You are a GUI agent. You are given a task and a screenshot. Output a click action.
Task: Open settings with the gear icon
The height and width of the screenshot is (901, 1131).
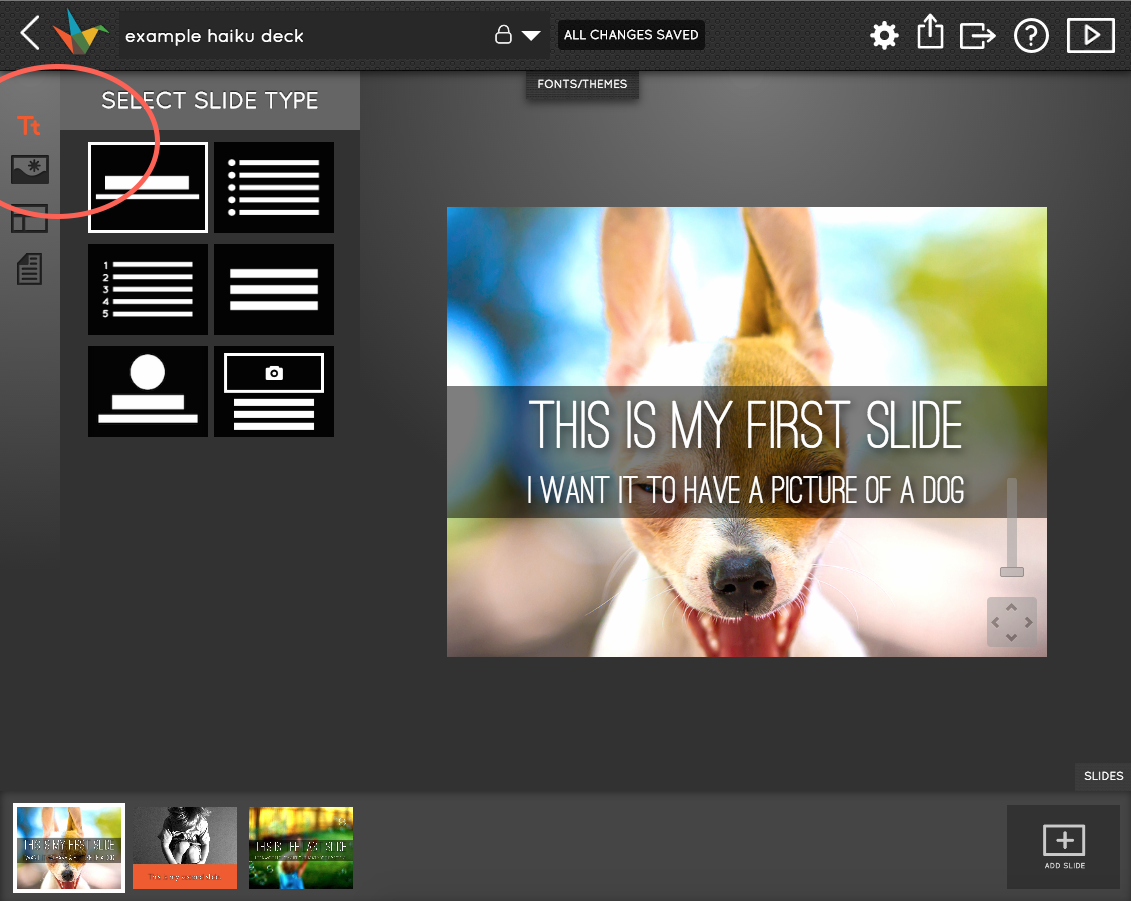[x=884, y=35]
